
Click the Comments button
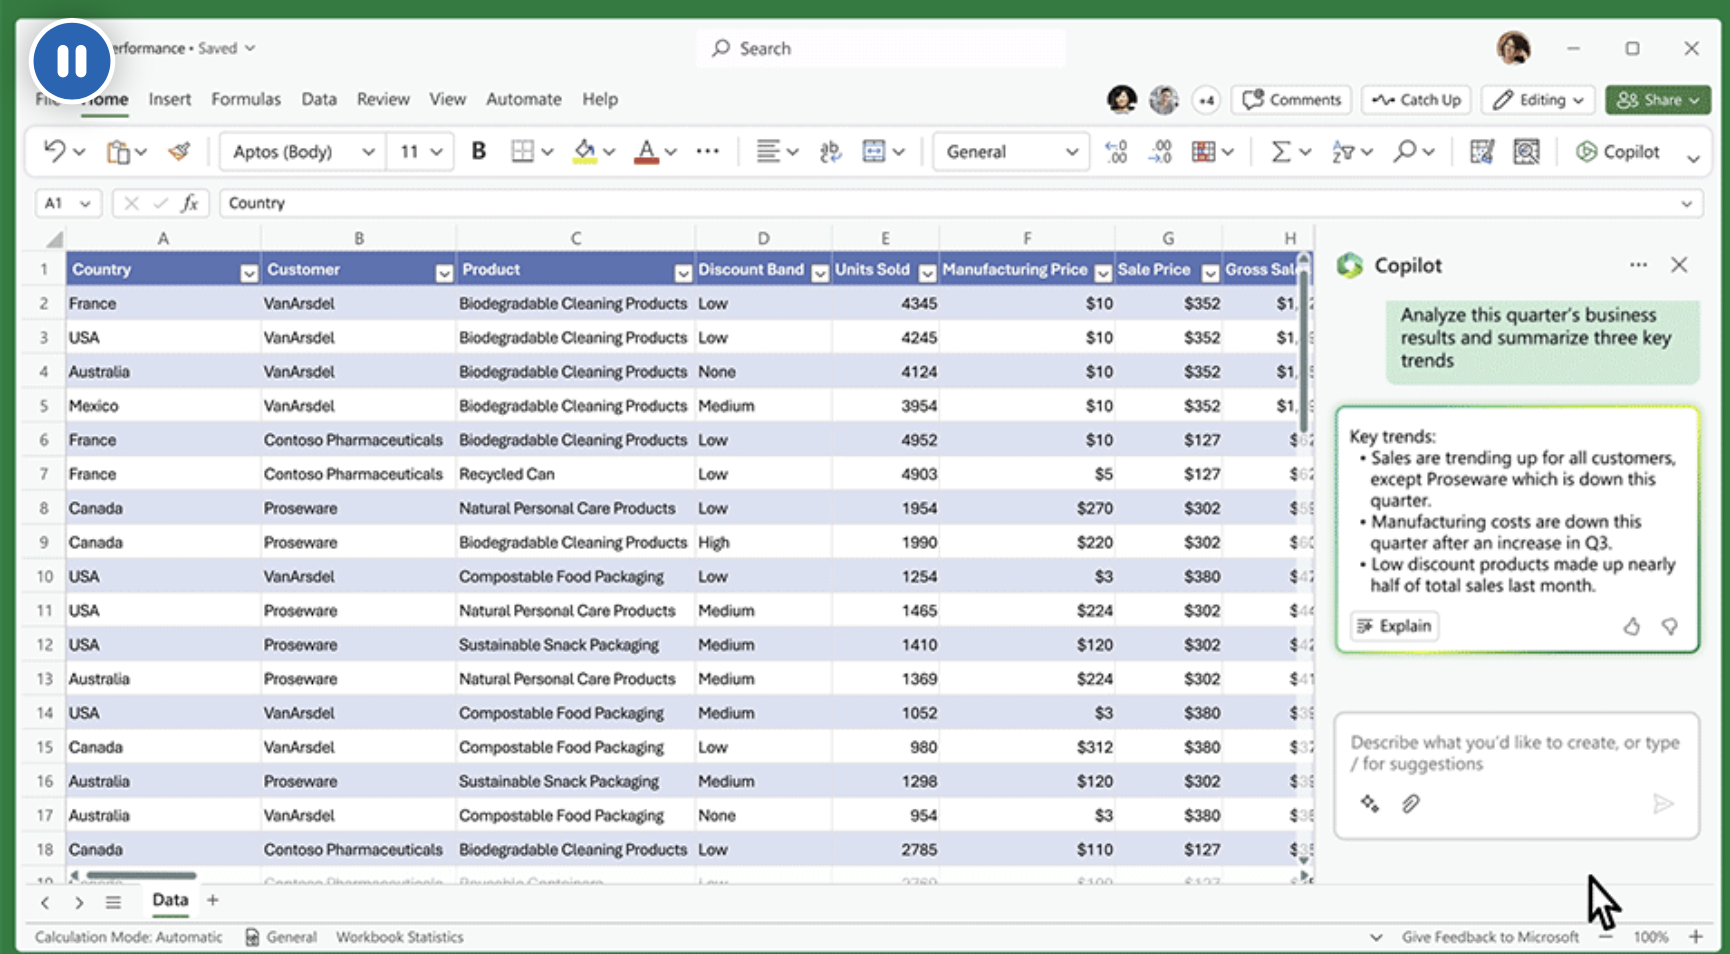tap(1292, 100)
